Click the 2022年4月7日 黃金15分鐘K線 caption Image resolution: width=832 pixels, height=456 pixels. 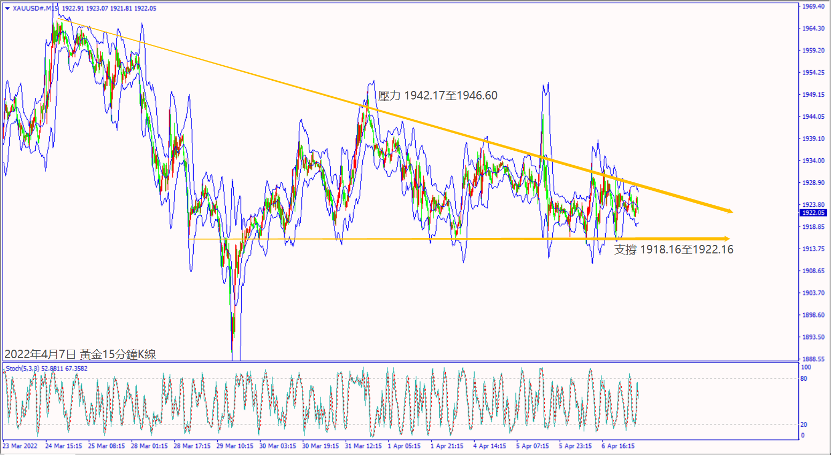pyautogui.click(x=80, y=354)
